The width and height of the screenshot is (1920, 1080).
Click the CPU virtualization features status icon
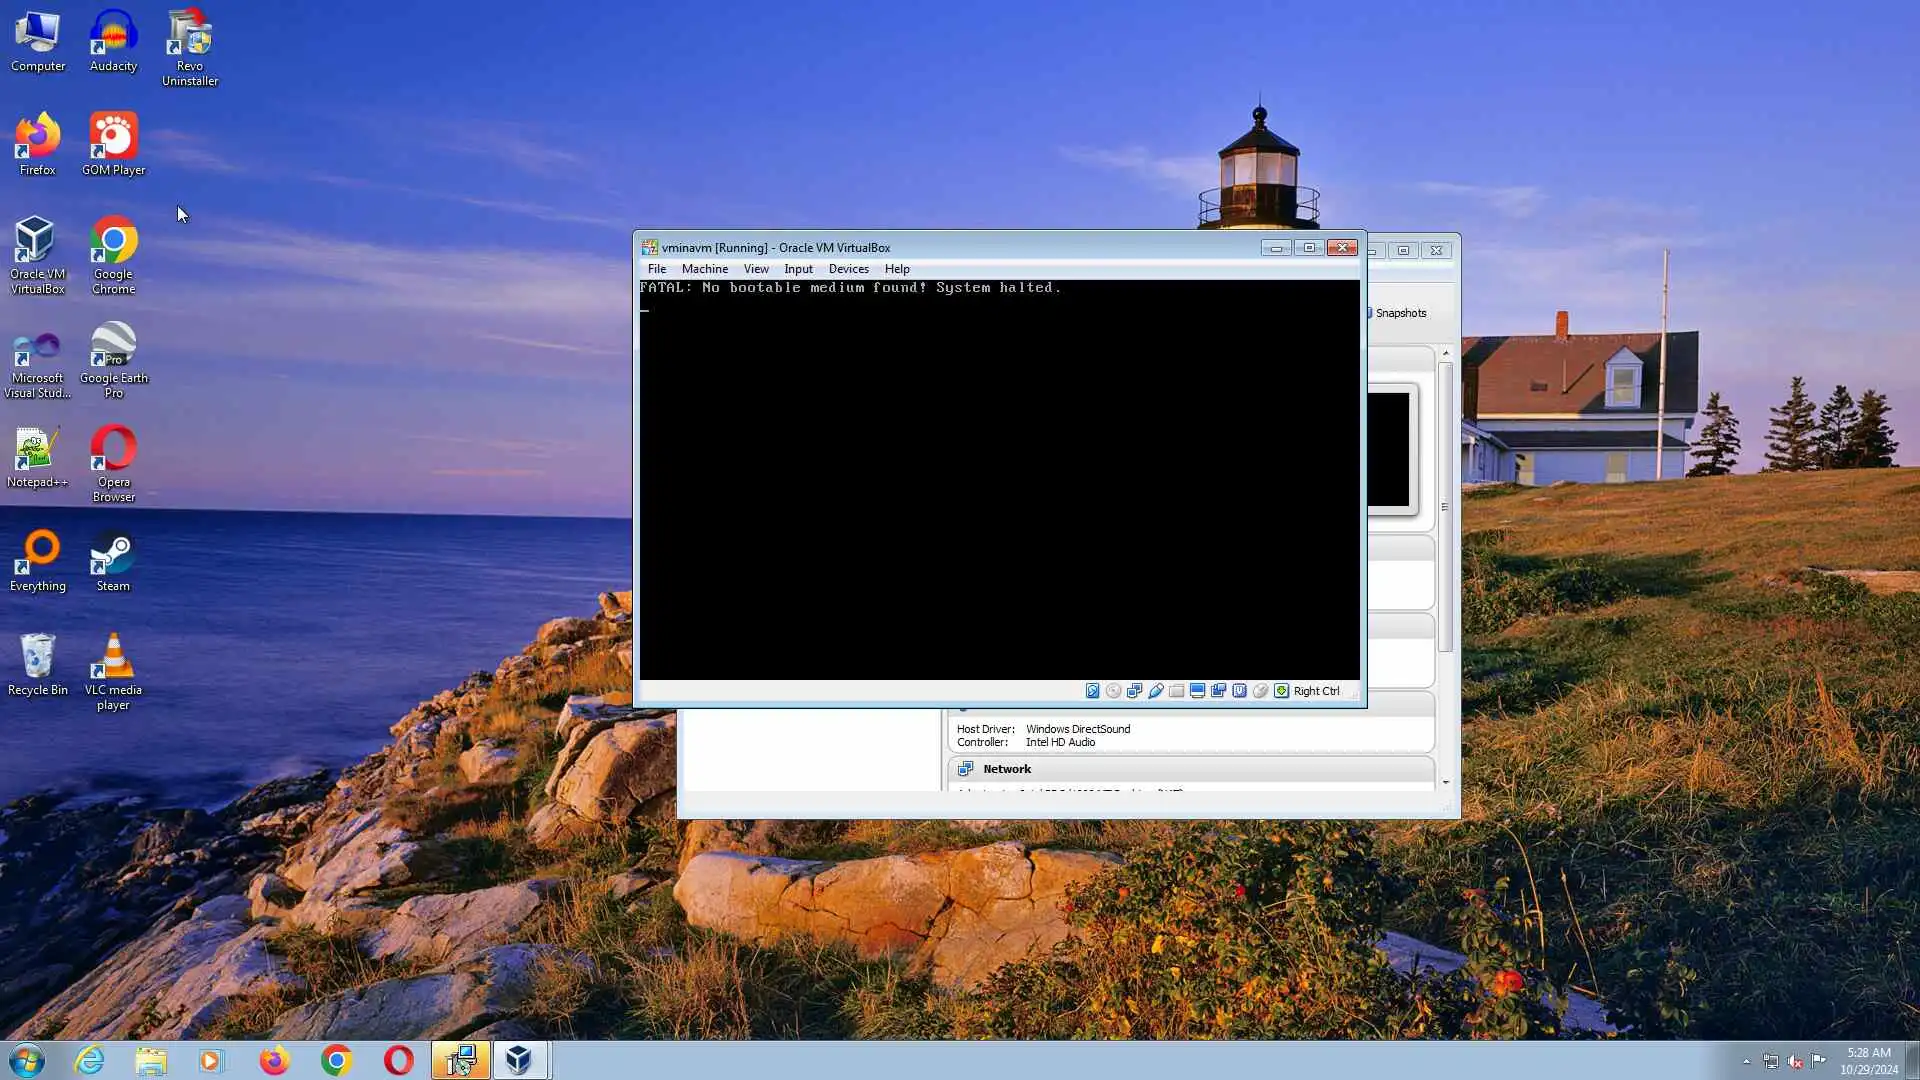(x=1239, y=691)
